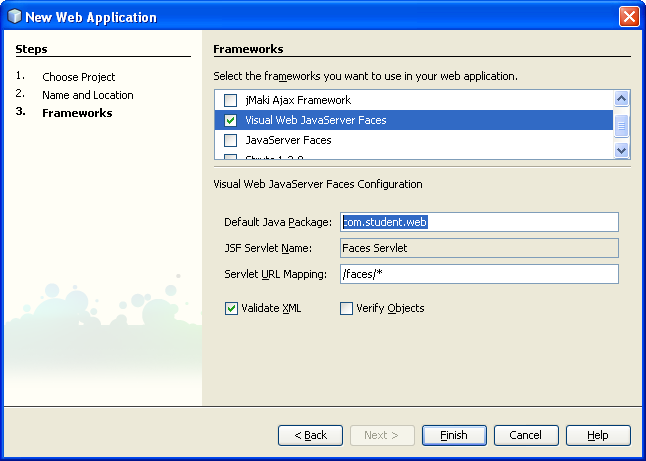Click the Default Java Package field
Image resolution: width=646 pixels, height=461 pixels.
pyautogui.click(x=479, y=222)
